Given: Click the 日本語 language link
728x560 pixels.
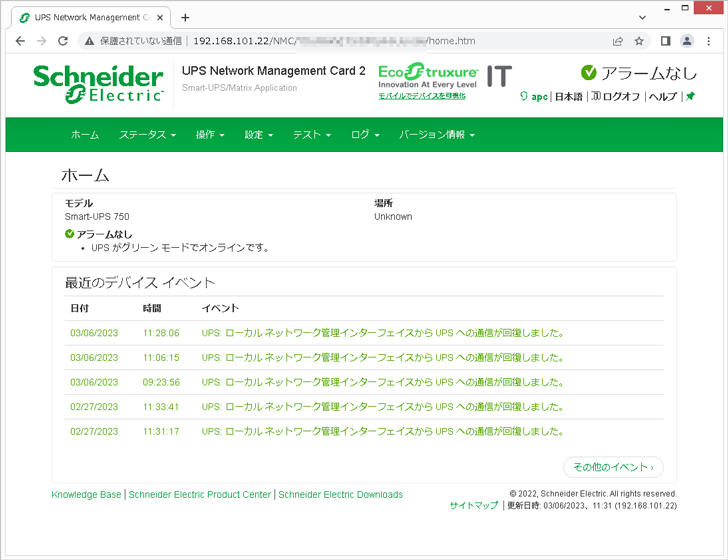Looking at the screenshot, I should tap(569, 97).
